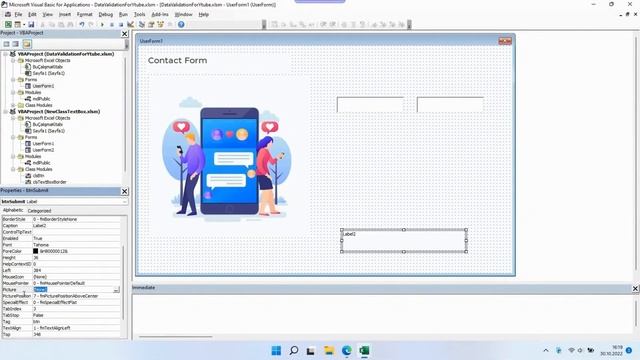Close the Properties panel

pos(124,191)
